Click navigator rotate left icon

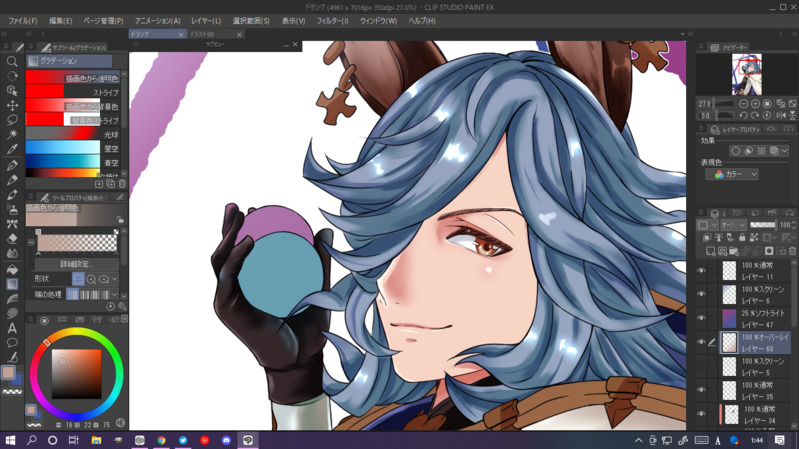click(743, 115)
